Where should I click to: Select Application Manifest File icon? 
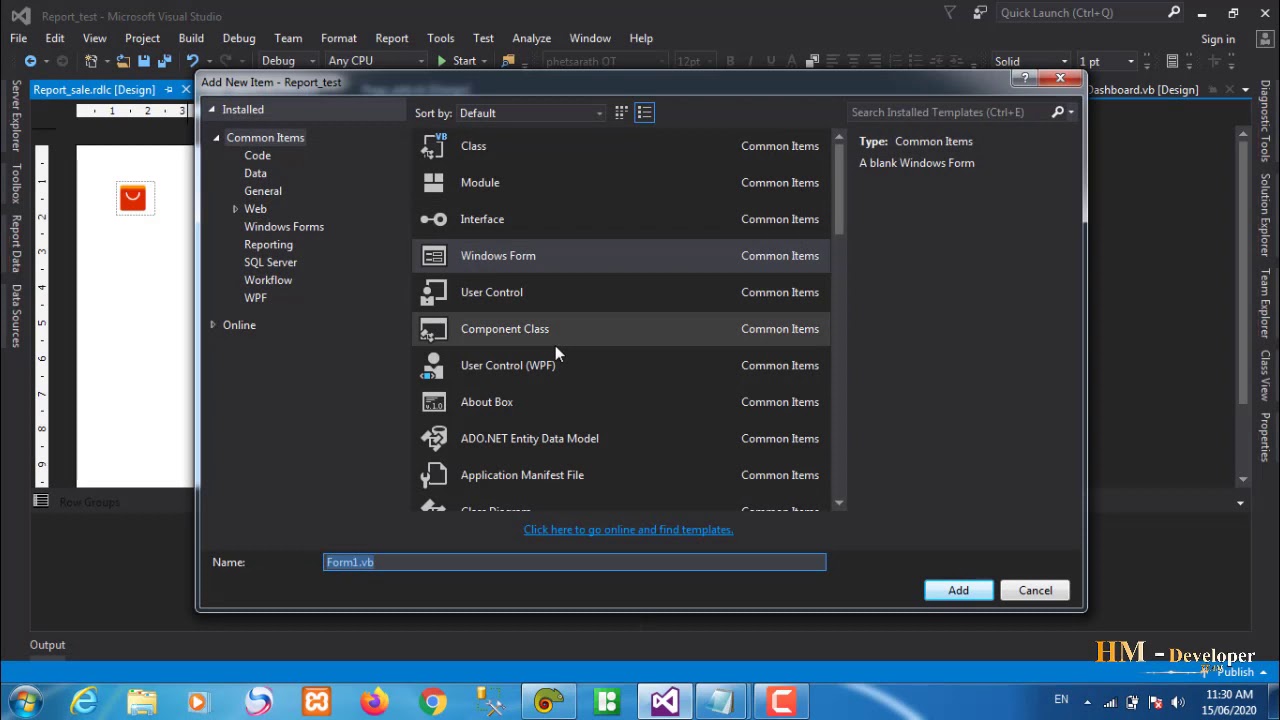[433, 475]
